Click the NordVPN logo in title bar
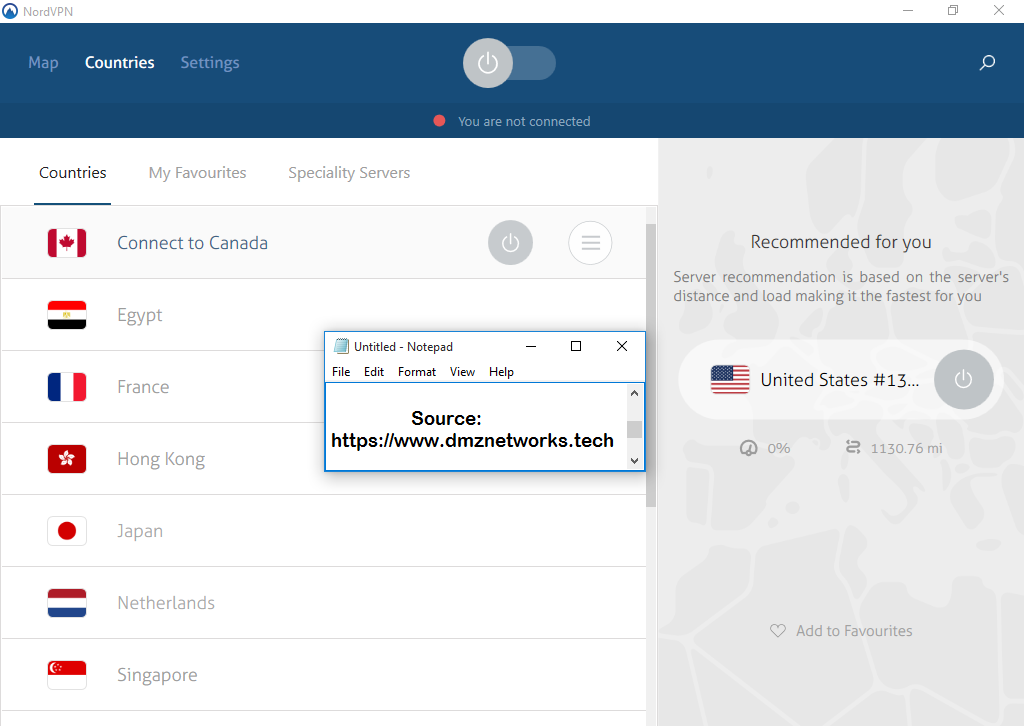 (10, 11)
